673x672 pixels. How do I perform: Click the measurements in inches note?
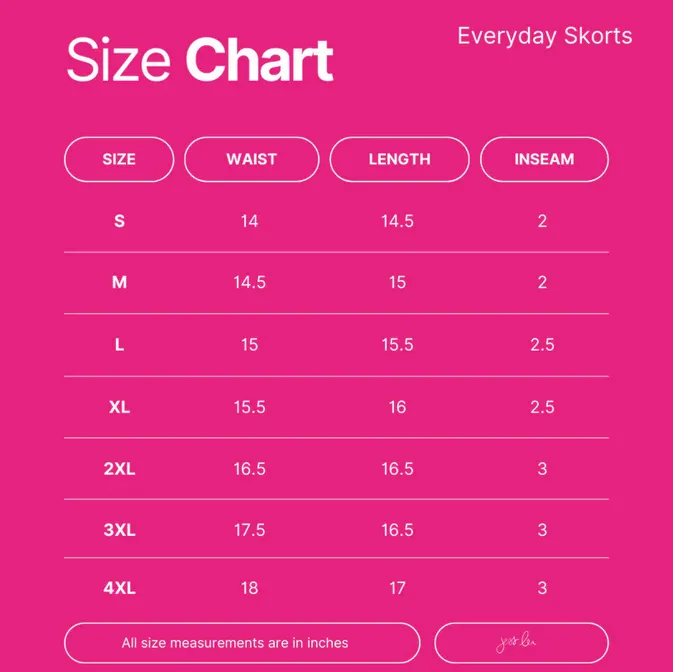pyautogui.click(x=235, y=643)
